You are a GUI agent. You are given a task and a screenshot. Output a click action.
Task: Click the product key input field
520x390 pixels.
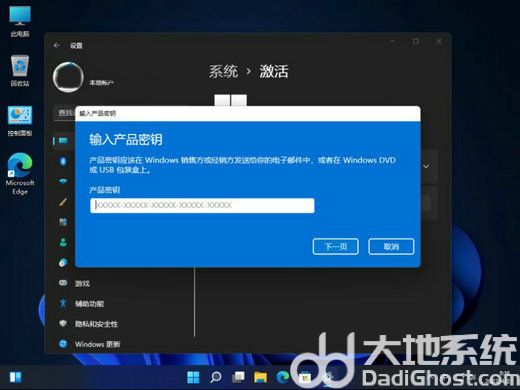tap(202, 205)
